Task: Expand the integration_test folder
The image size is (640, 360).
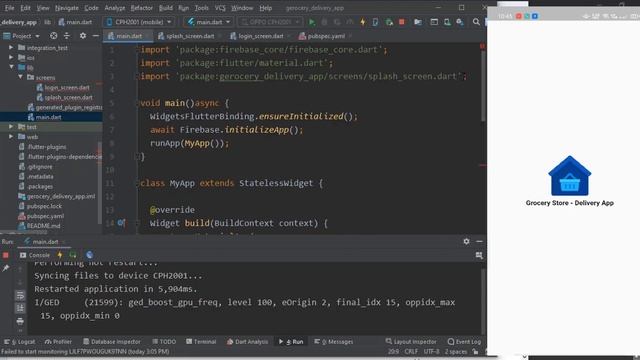Action: click(11, 47)
